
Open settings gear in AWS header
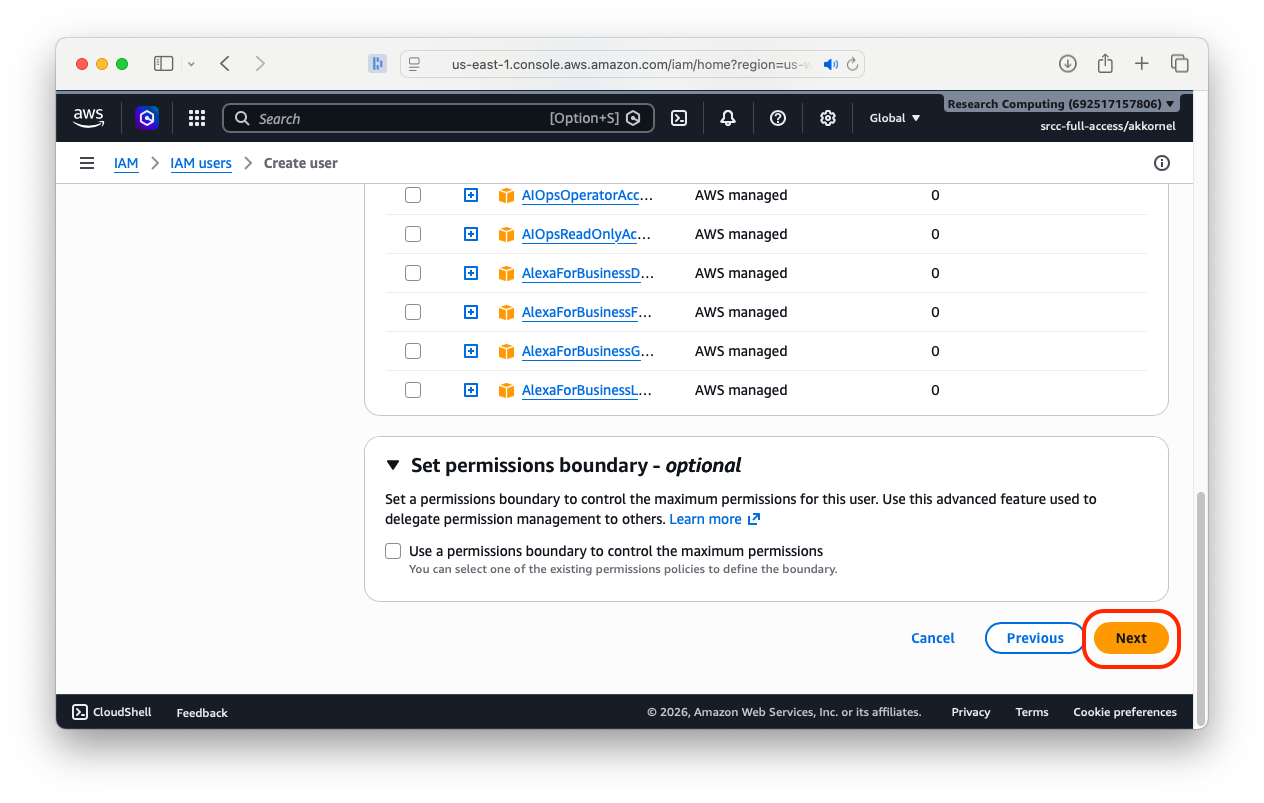[x=828, y=118]
